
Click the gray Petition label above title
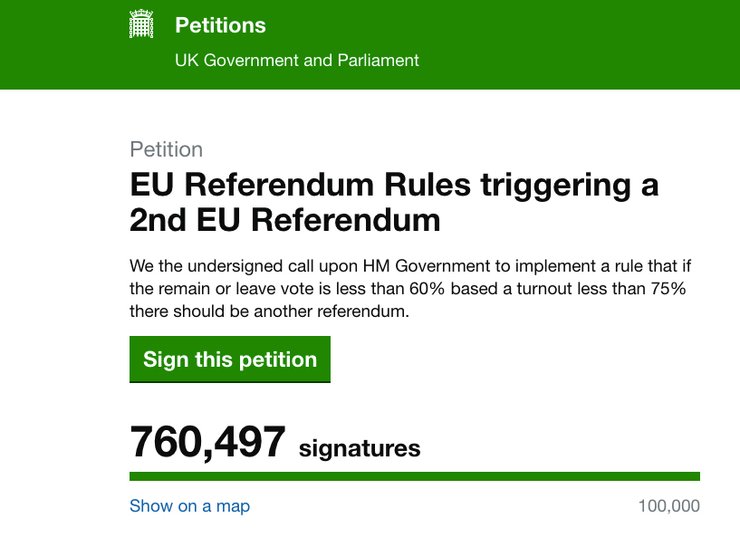(x=166, y=150)
